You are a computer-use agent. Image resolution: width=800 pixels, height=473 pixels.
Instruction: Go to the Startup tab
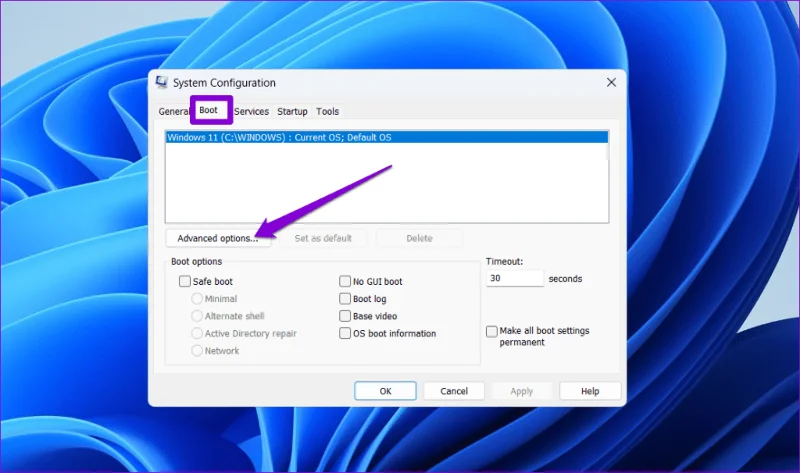pyautogui.click(x=292, y=111)
